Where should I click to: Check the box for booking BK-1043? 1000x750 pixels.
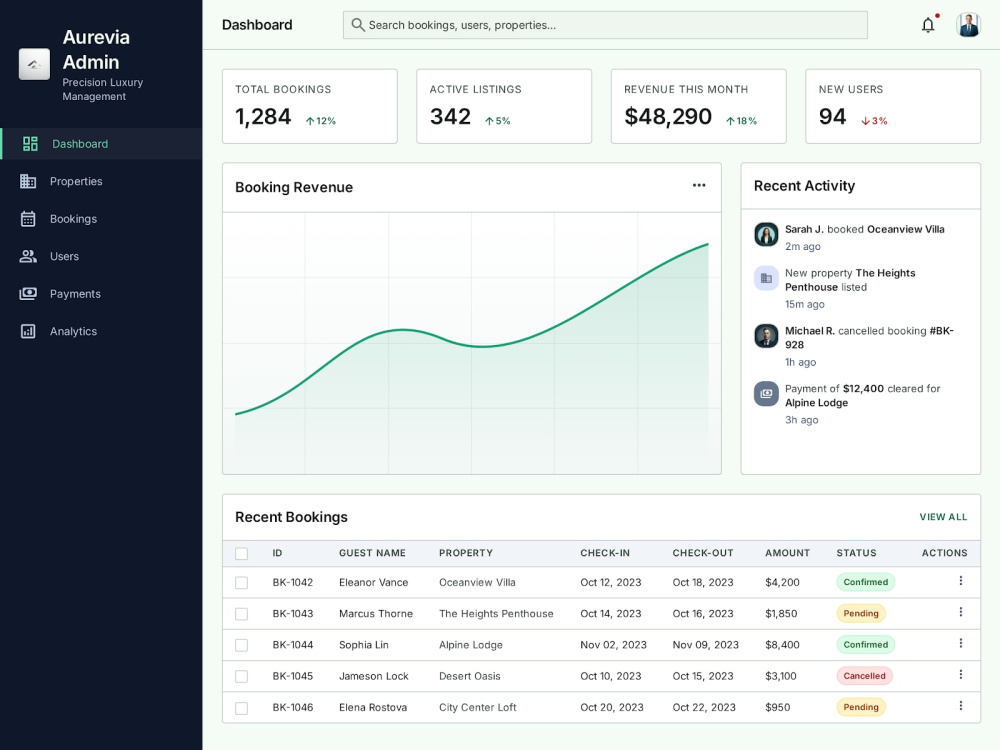coord(241,614)
